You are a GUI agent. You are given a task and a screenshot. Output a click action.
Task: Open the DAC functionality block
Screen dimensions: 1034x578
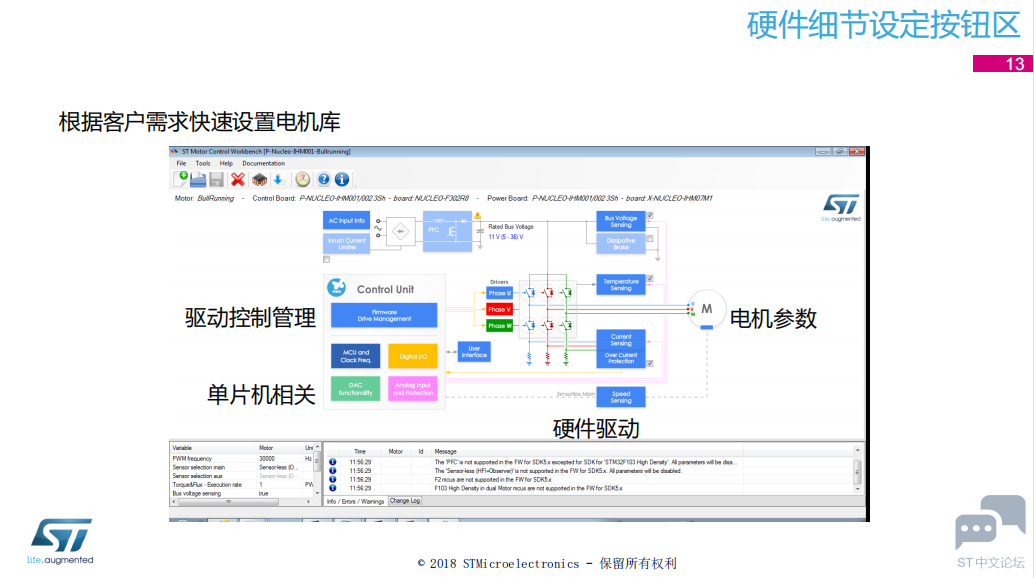pyautogui.click(x=355, y=389)
